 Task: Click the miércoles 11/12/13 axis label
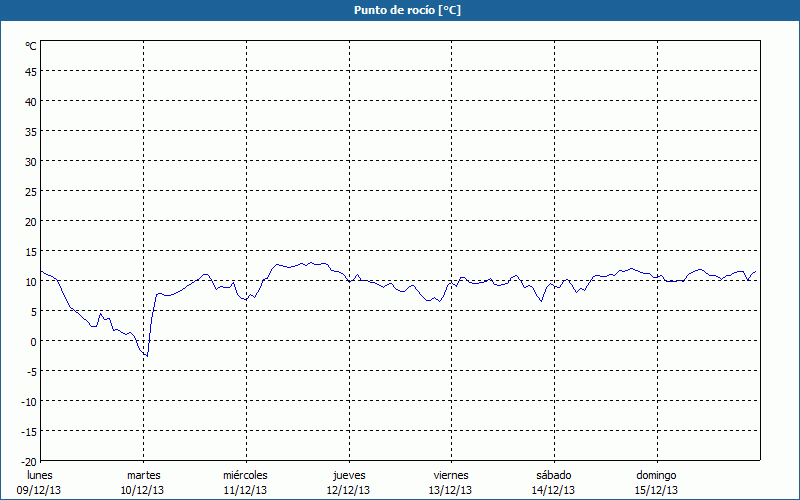(x=245, y=482)
